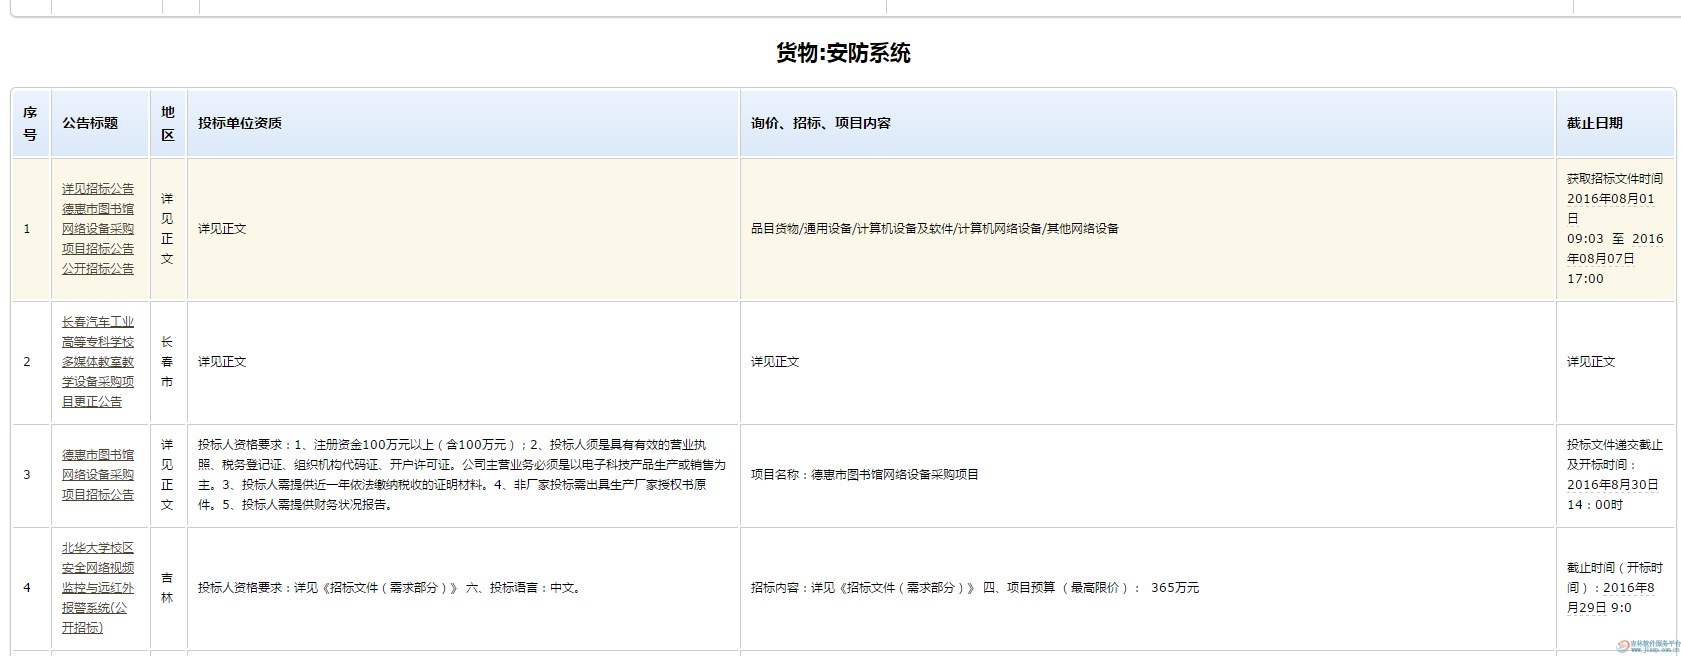Open the 长春汽车工业高等专科学校 announcement link
Viewport: 1681px width, 656px height.
(x=98, y=361)
